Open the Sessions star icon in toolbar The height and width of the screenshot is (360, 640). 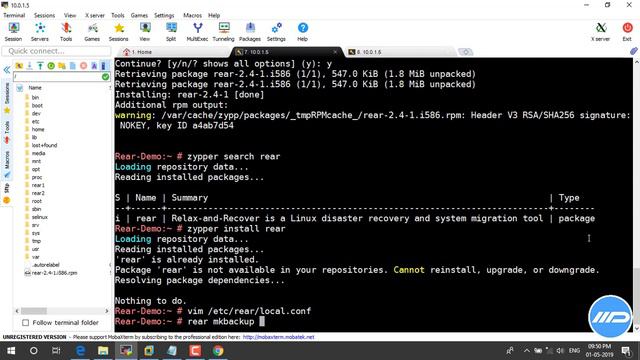118,32
